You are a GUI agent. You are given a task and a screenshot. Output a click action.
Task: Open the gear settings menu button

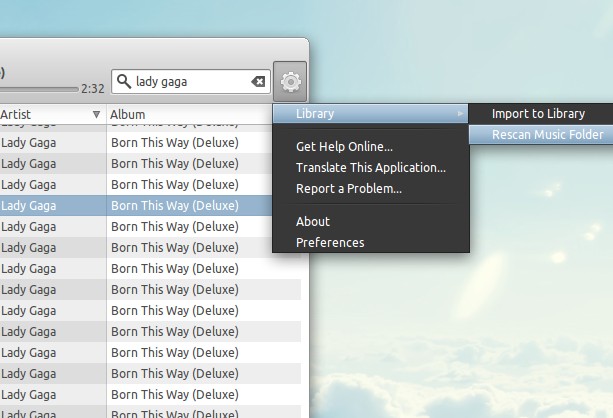tap(290, 82)
